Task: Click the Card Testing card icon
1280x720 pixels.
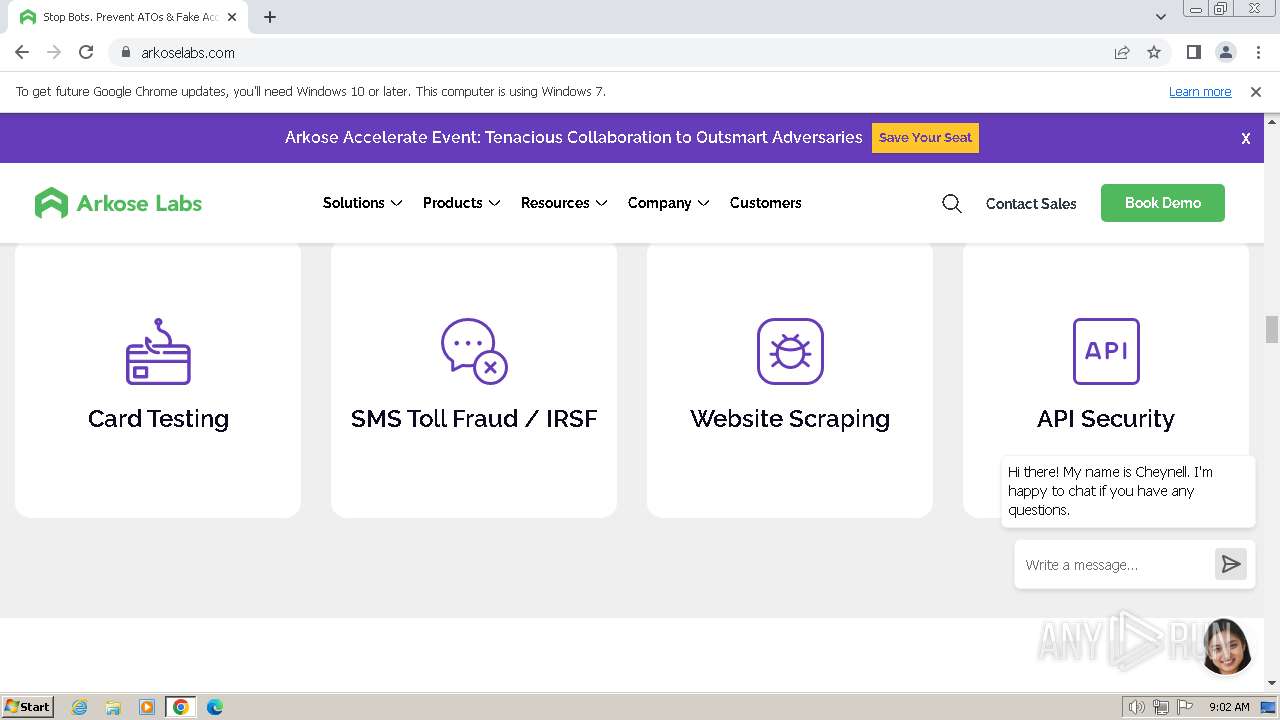Action: pyautogui.click(x=158, y=352)
